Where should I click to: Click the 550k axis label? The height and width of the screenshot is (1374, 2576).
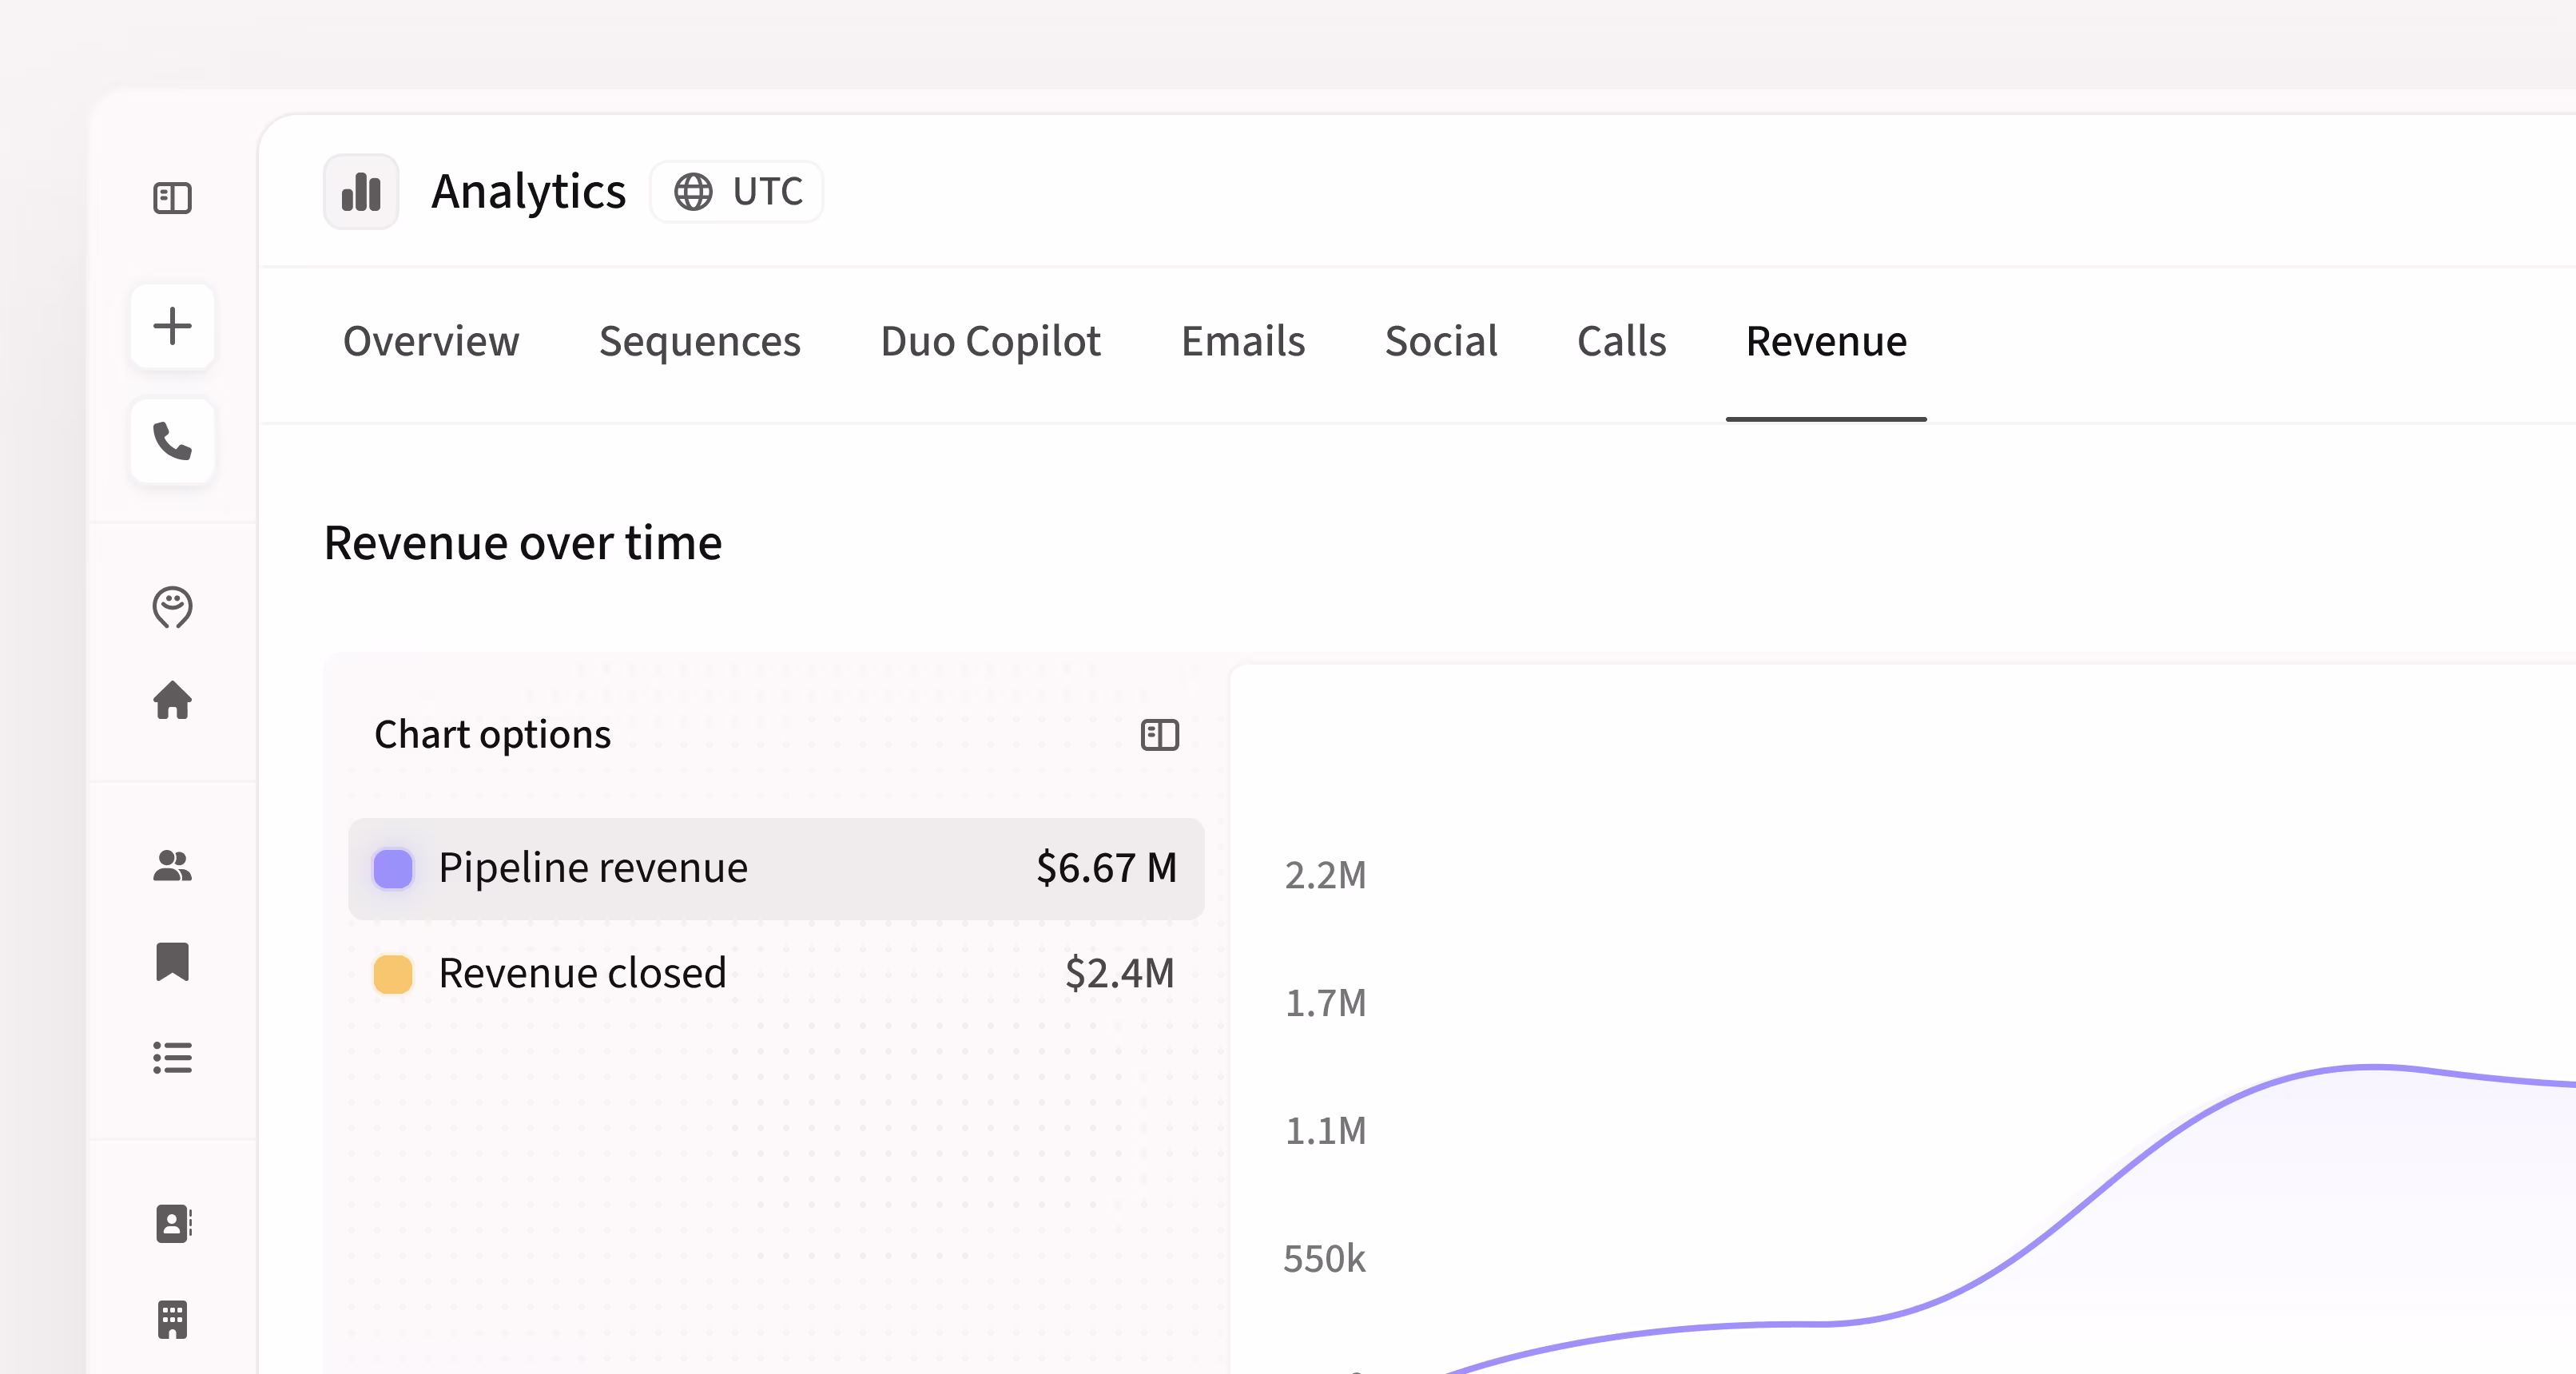(x=1324, y=1259)
